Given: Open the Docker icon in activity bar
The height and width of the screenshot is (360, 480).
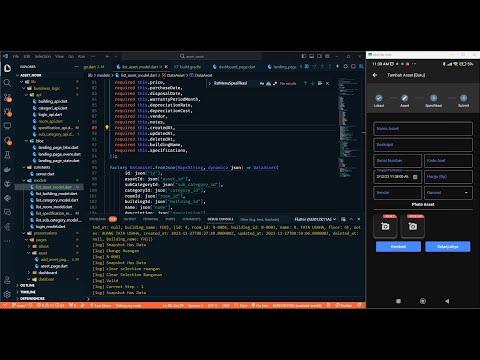Looking at the screenshot, I should tap(7, 169).
